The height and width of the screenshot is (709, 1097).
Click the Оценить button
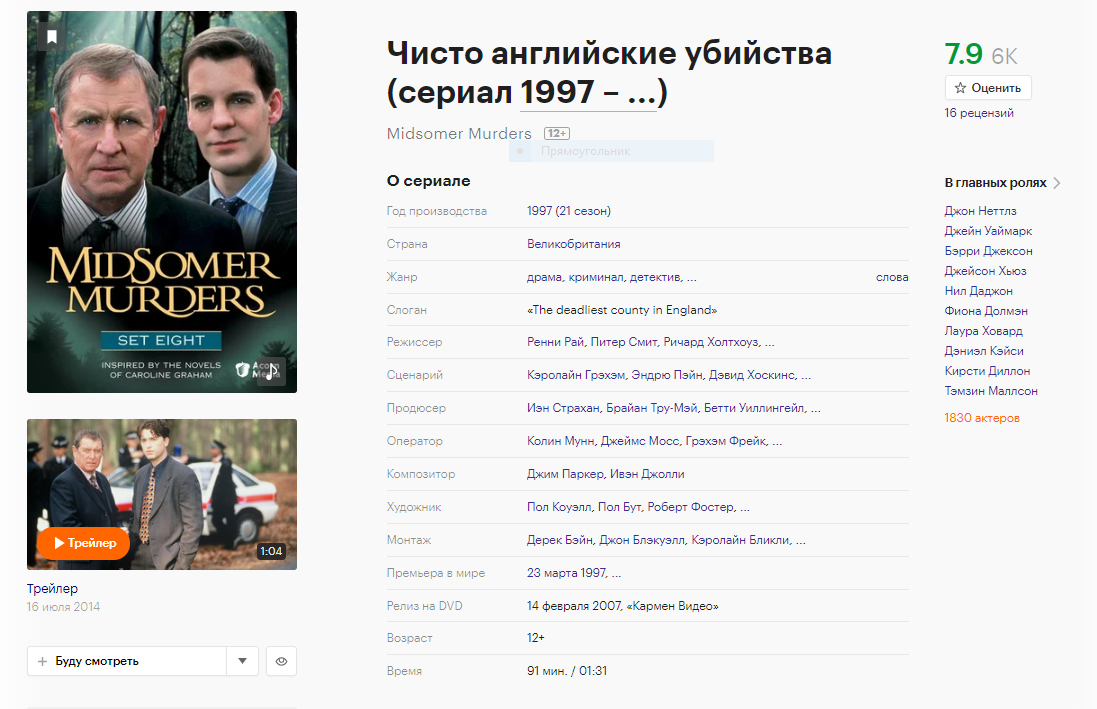(987, 87)
